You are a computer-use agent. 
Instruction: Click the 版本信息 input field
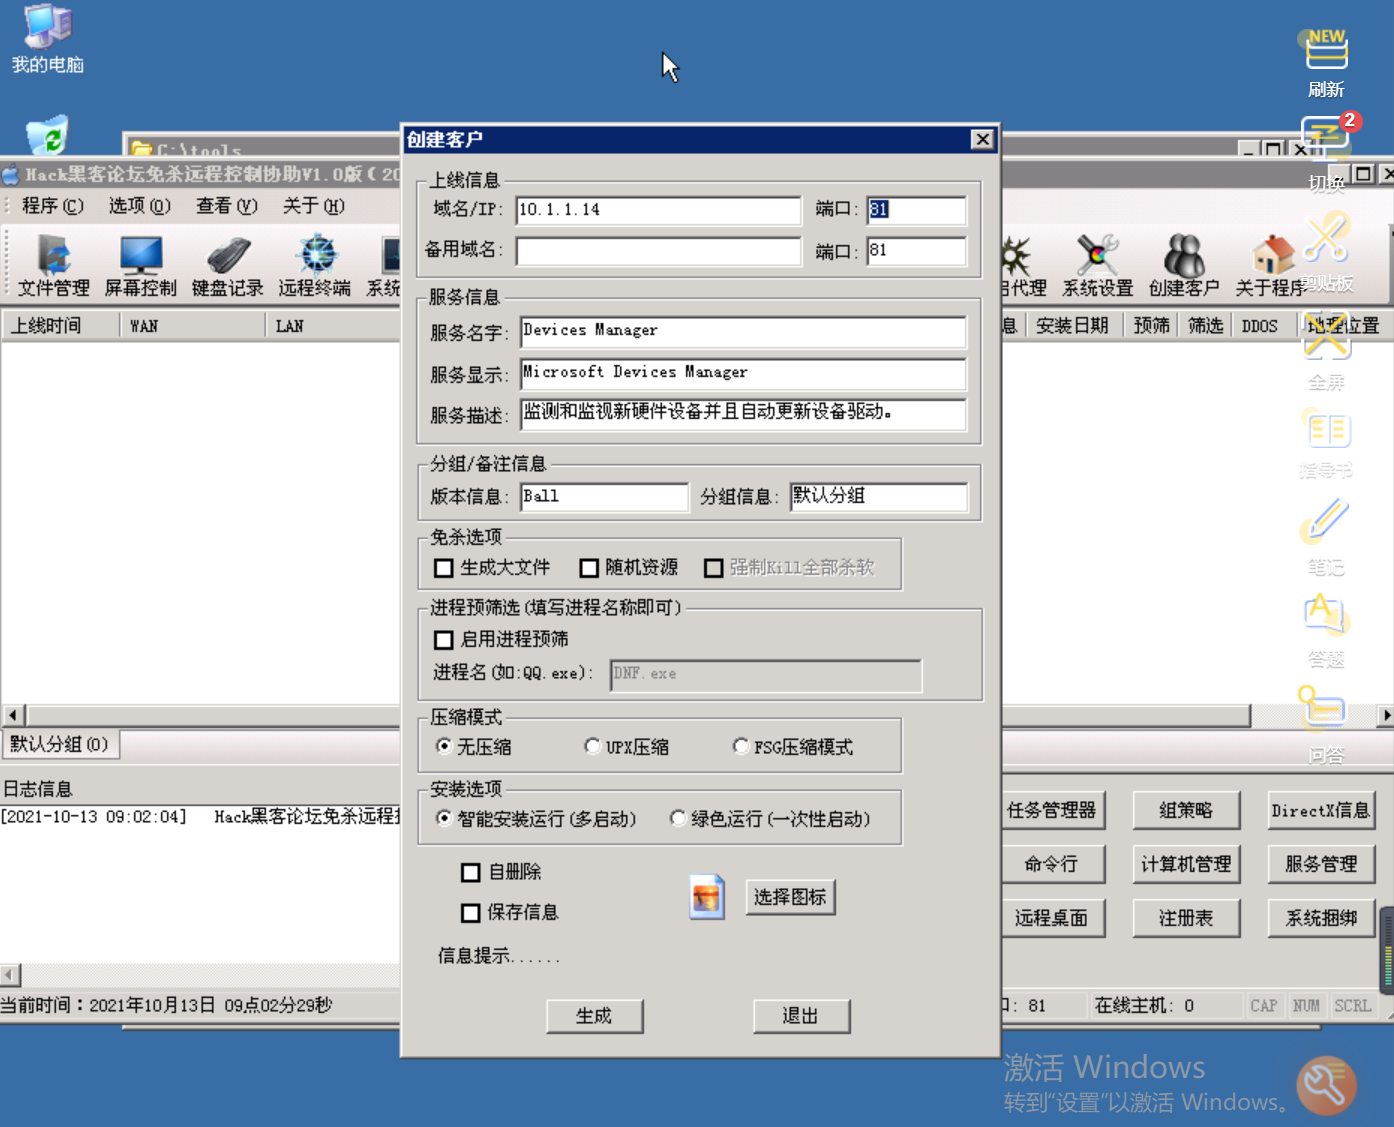[604, 497]
